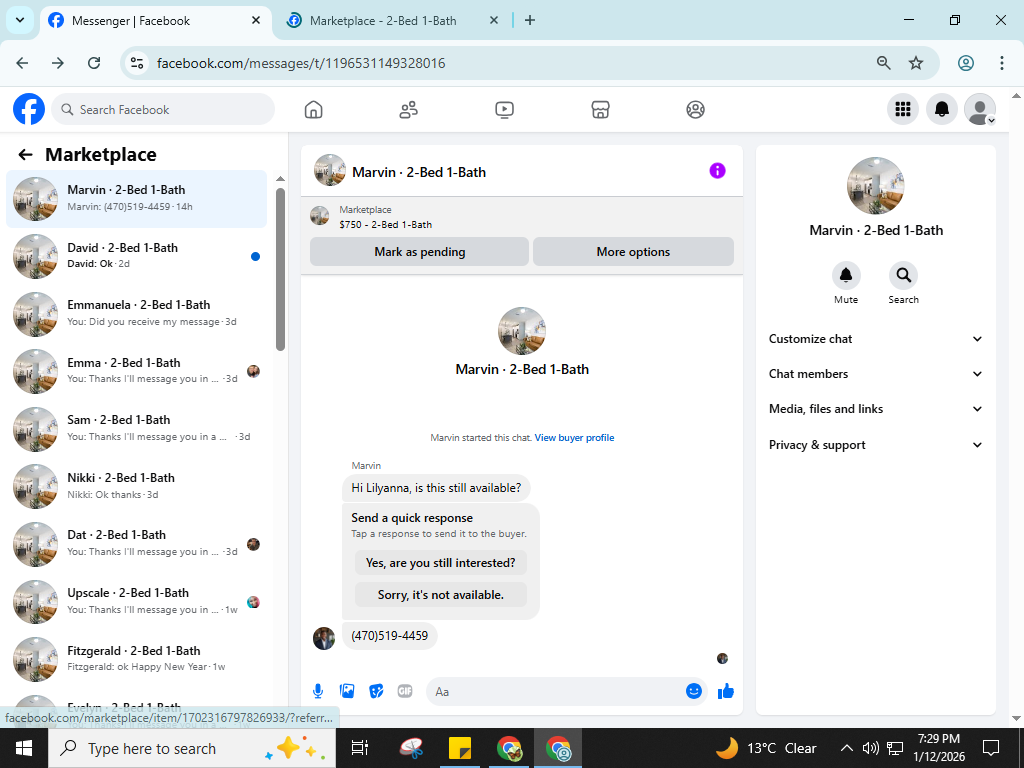This screenshot has width=1024, height=768.
Task: Click the attach photo icon in composer
Action: 347,691
